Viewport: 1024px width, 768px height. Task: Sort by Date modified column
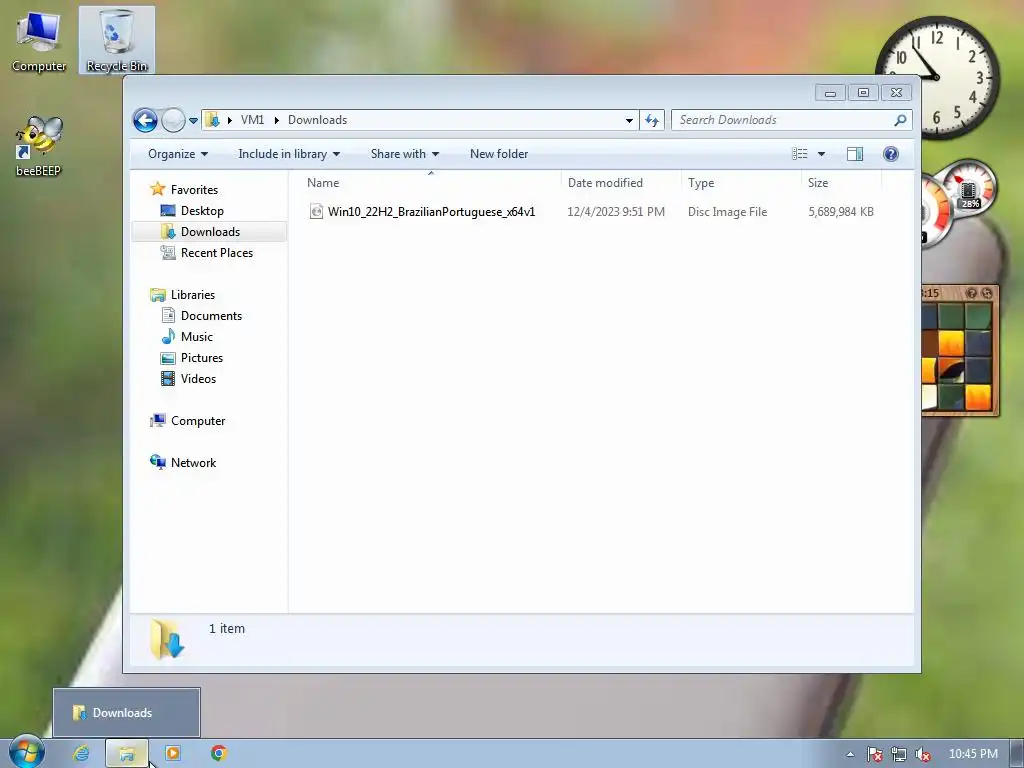coord(620,183)
